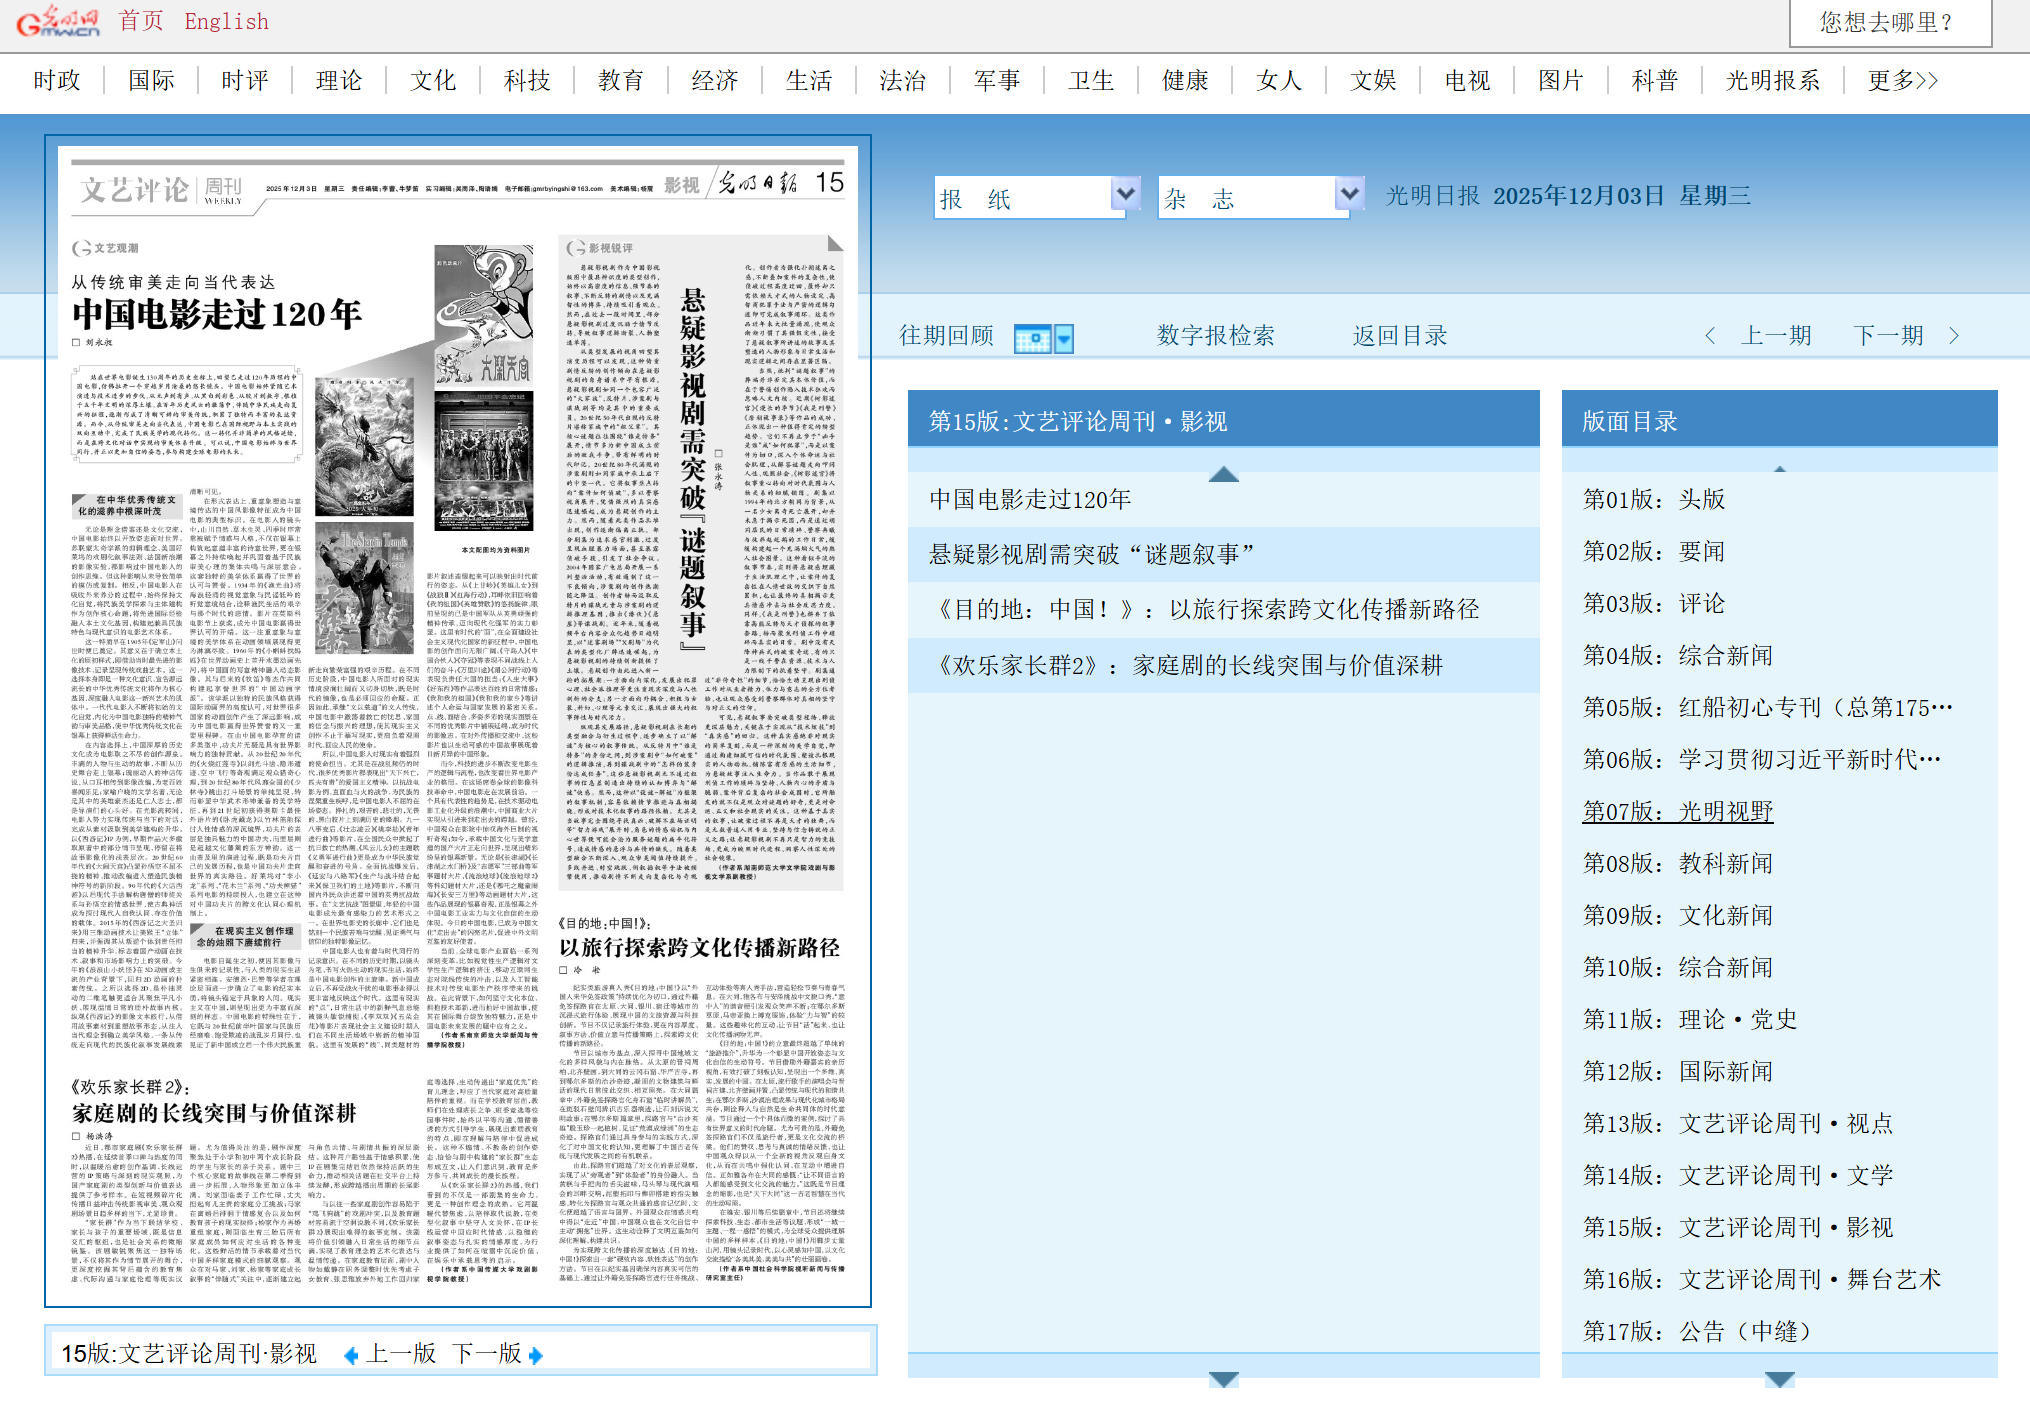Open the article 中国电影走过120年
This screenshot has width=2030, height=1404.
coord(1031,499)
